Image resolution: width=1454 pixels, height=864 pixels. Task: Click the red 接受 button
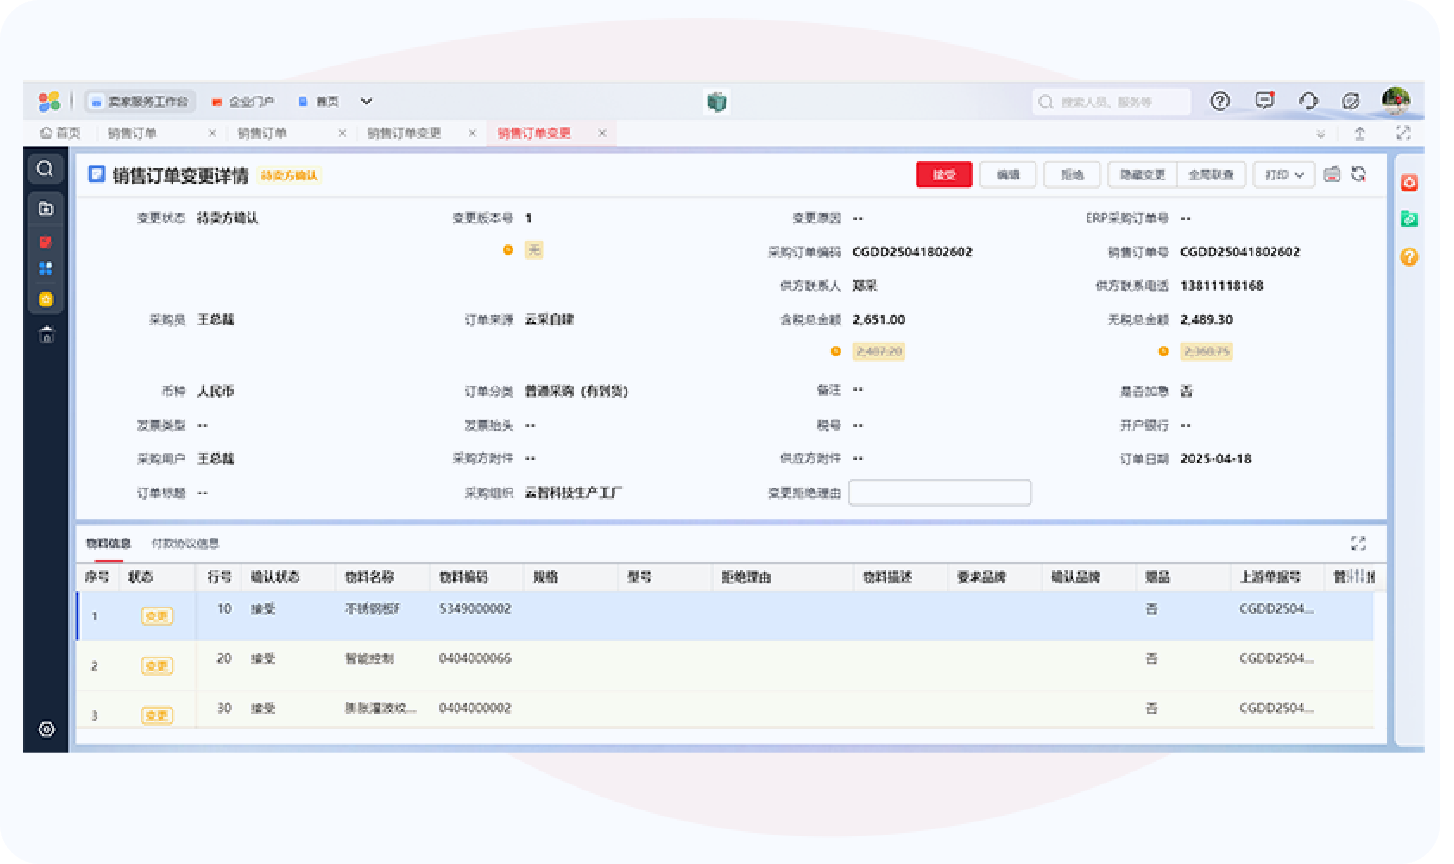[943, 175]
